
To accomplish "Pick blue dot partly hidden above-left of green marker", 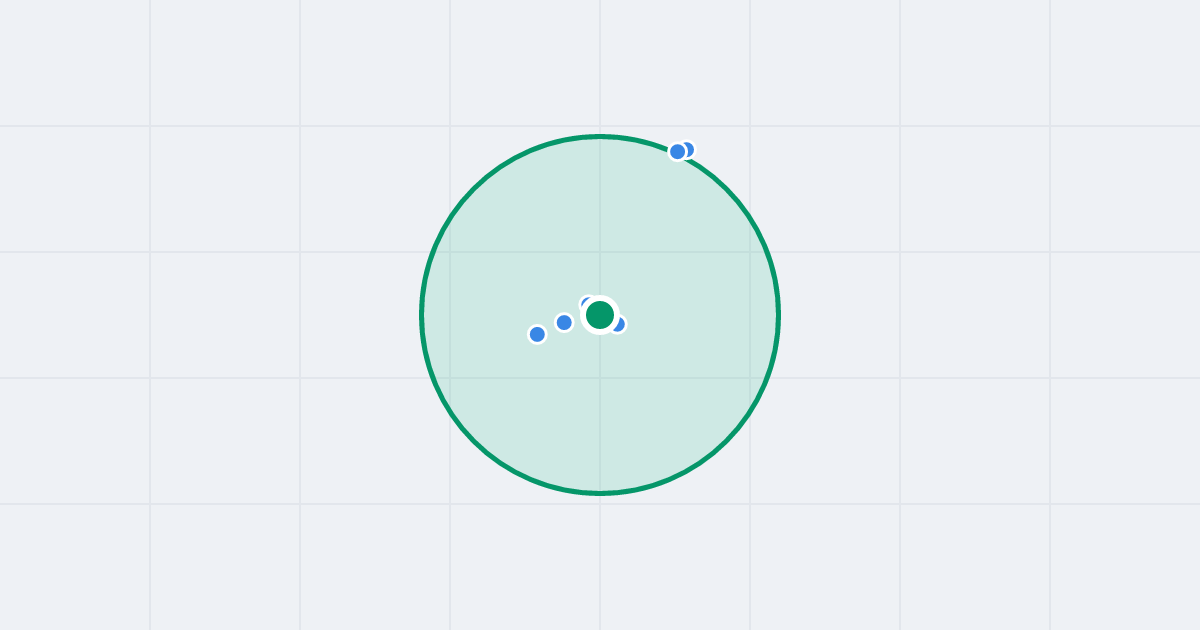I will 587,303.
